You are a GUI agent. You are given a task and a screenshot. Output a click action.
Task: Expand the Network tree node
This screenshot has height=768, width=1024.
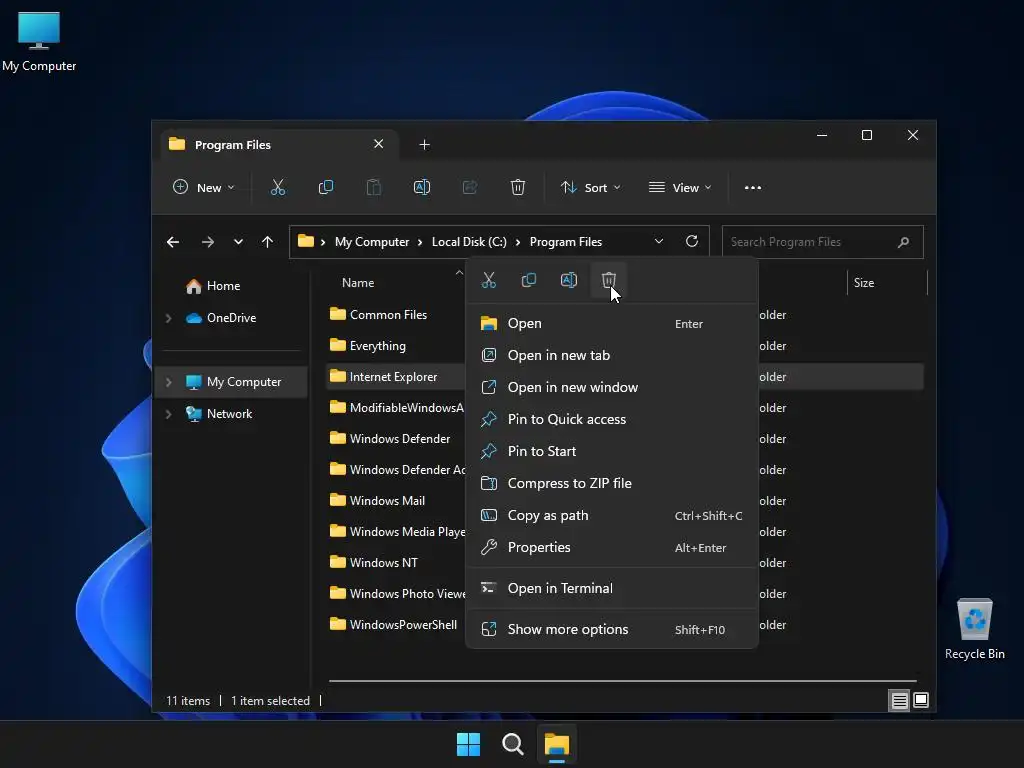pyautogui.click(x=168, y=414)
